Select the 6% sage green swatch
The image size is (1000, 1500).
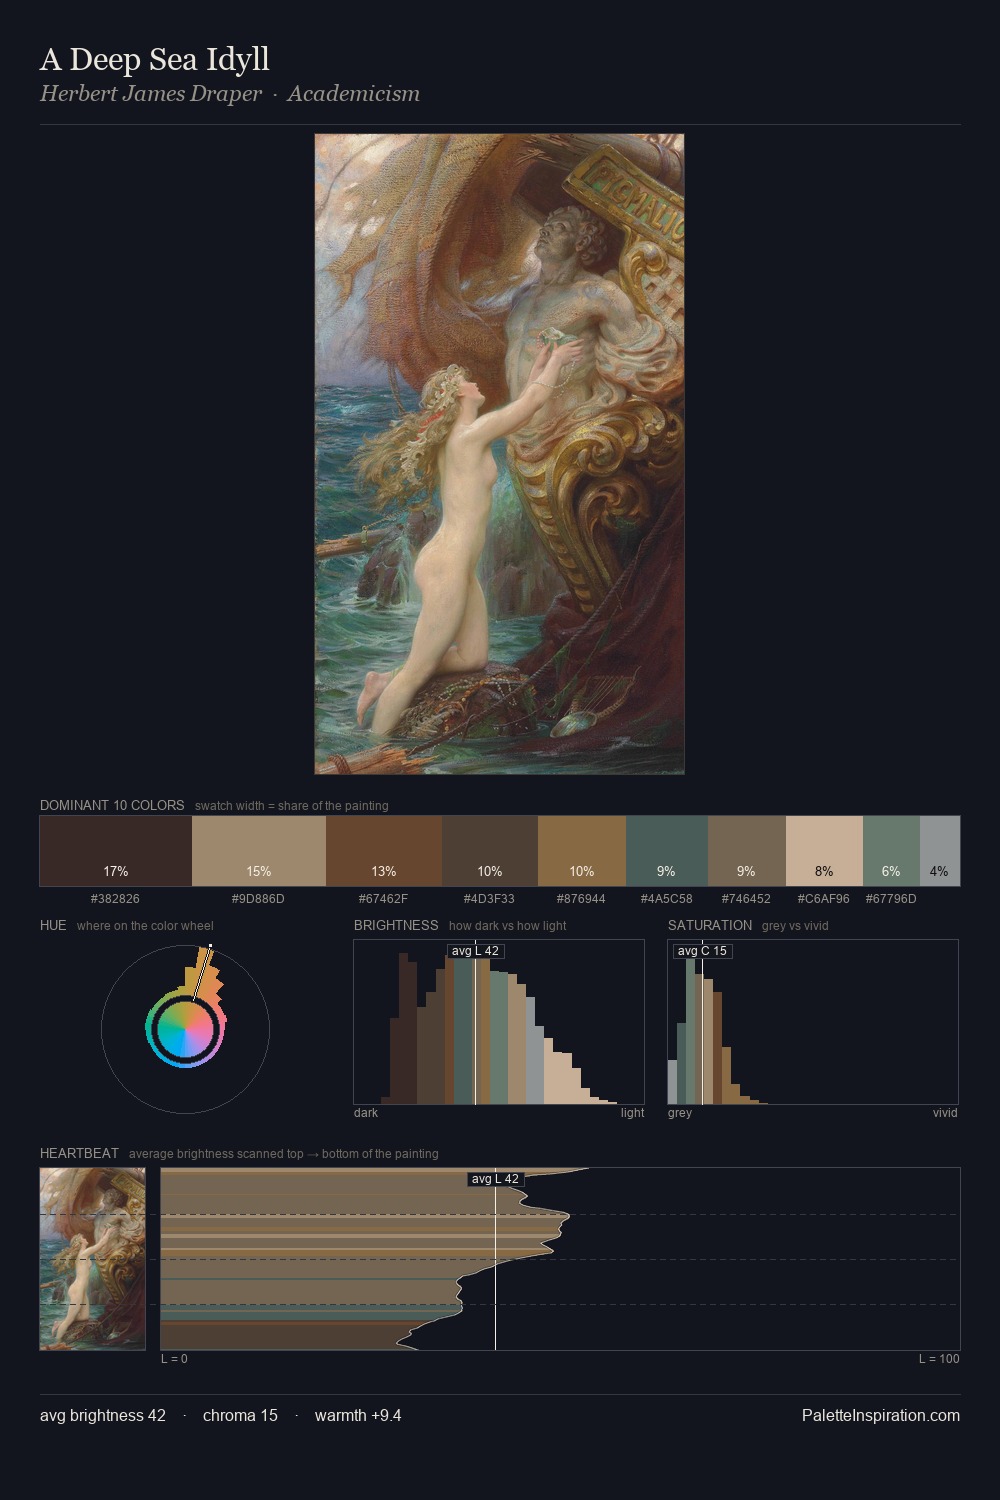pos(891,851)
